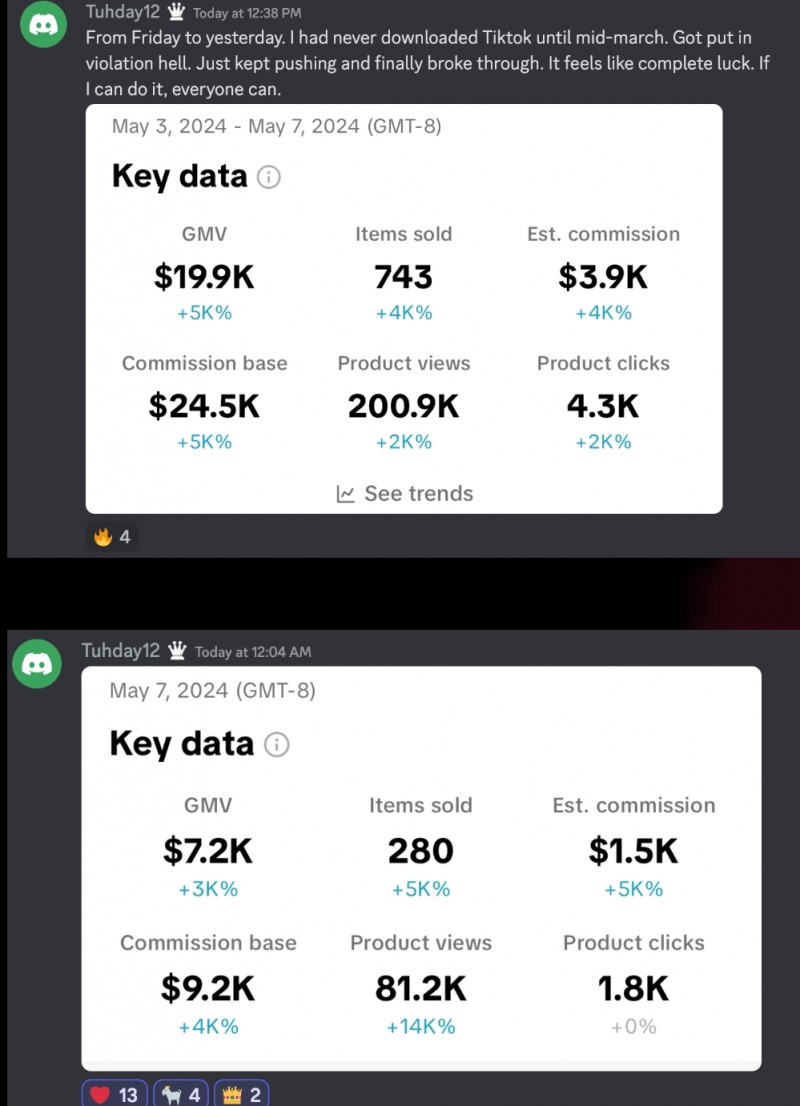800x1106 pixels.
Task: Click the info icon beside top Key data
Action: [x=269, y=177]
